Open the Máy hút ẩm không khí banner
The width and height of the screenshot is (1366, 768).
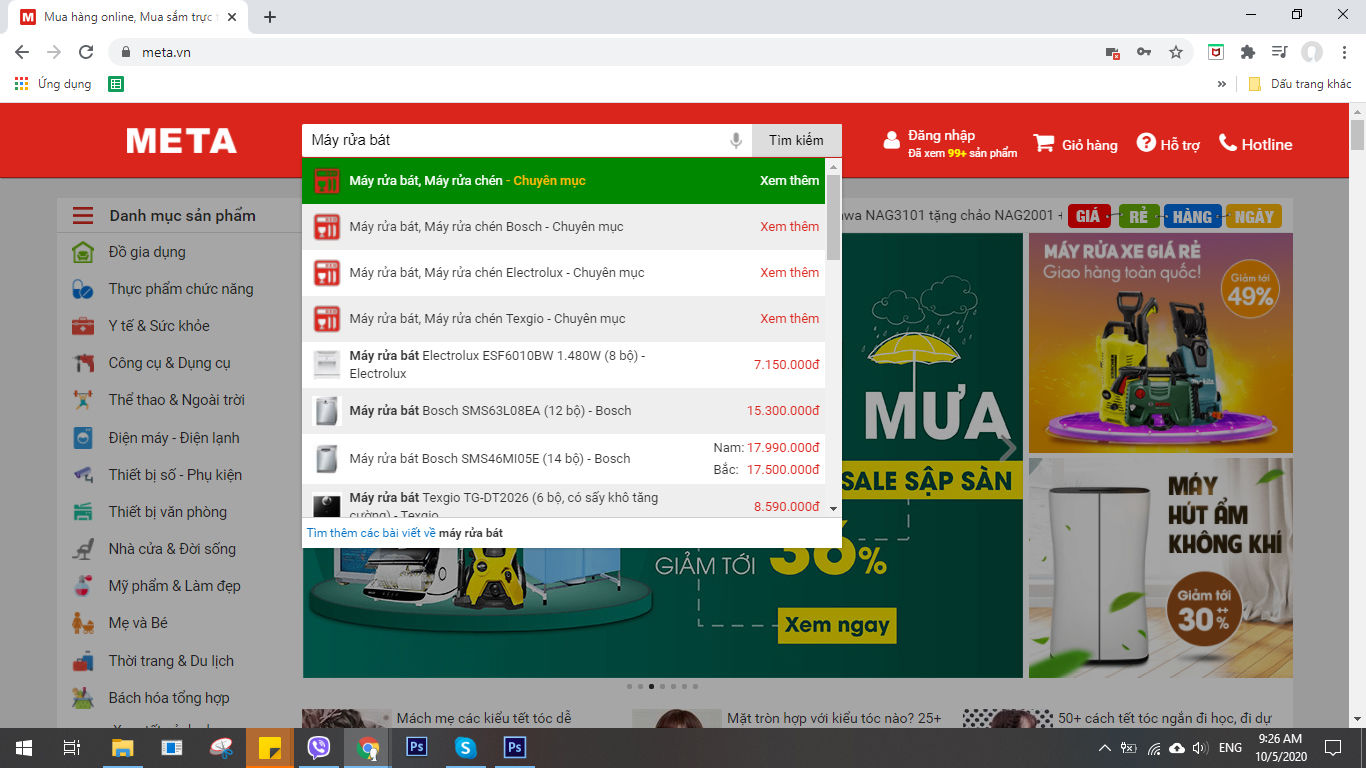coord(1160,568)
